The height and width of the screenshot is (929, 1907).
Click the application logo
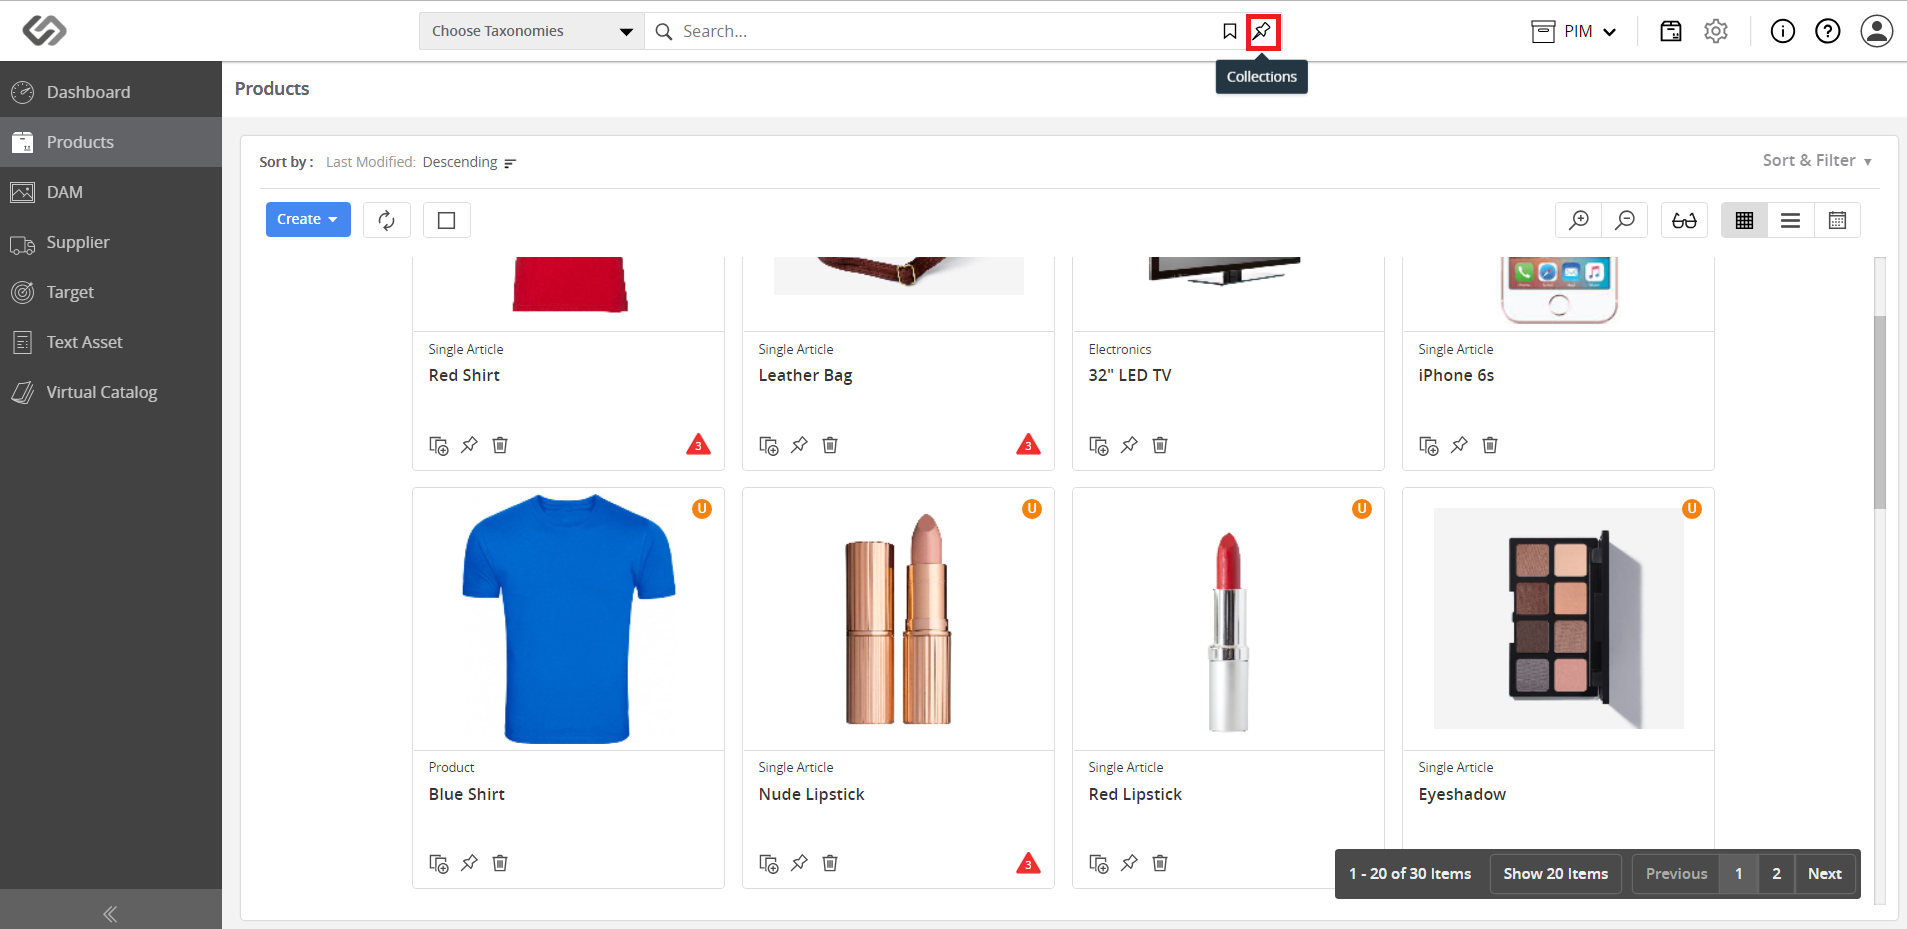click(x=45, y=30)
